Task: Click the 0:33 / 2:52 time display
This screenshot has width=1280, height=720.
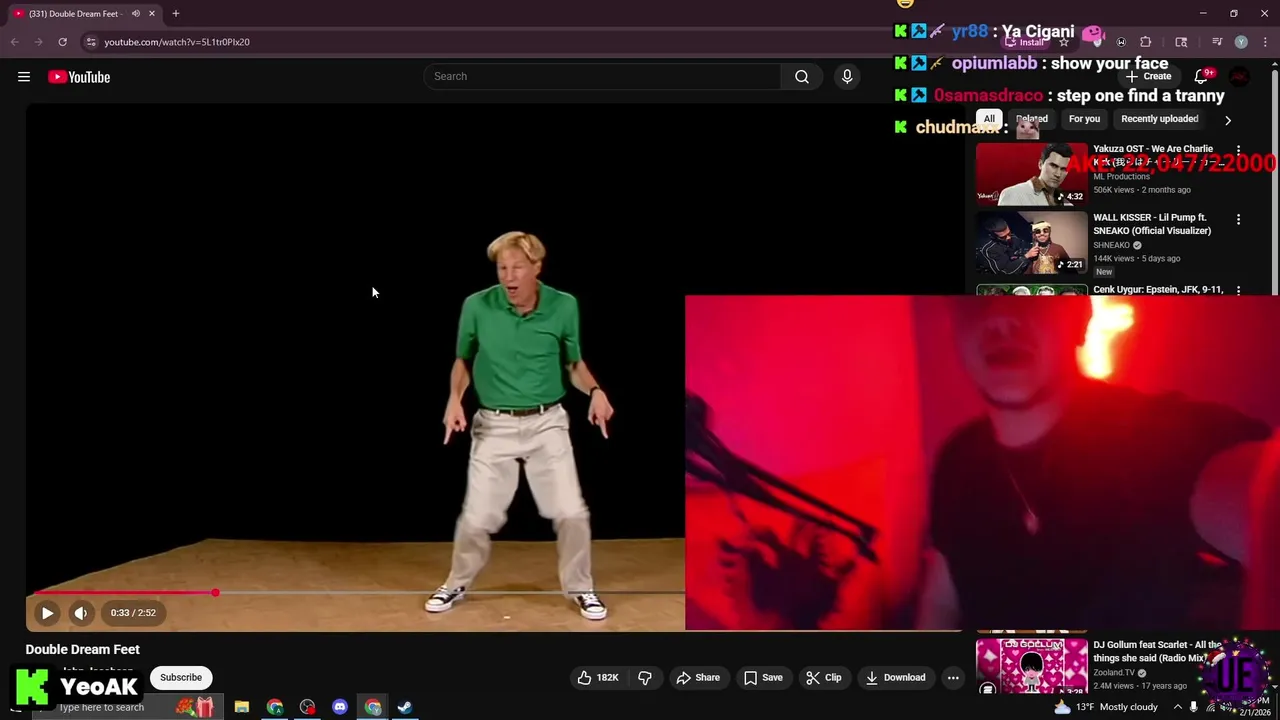Action: 133,613
